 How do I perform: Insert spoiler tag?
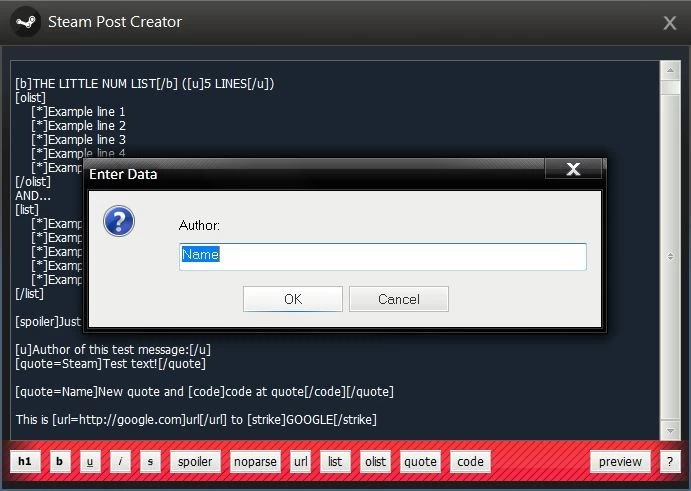point(195,461)
